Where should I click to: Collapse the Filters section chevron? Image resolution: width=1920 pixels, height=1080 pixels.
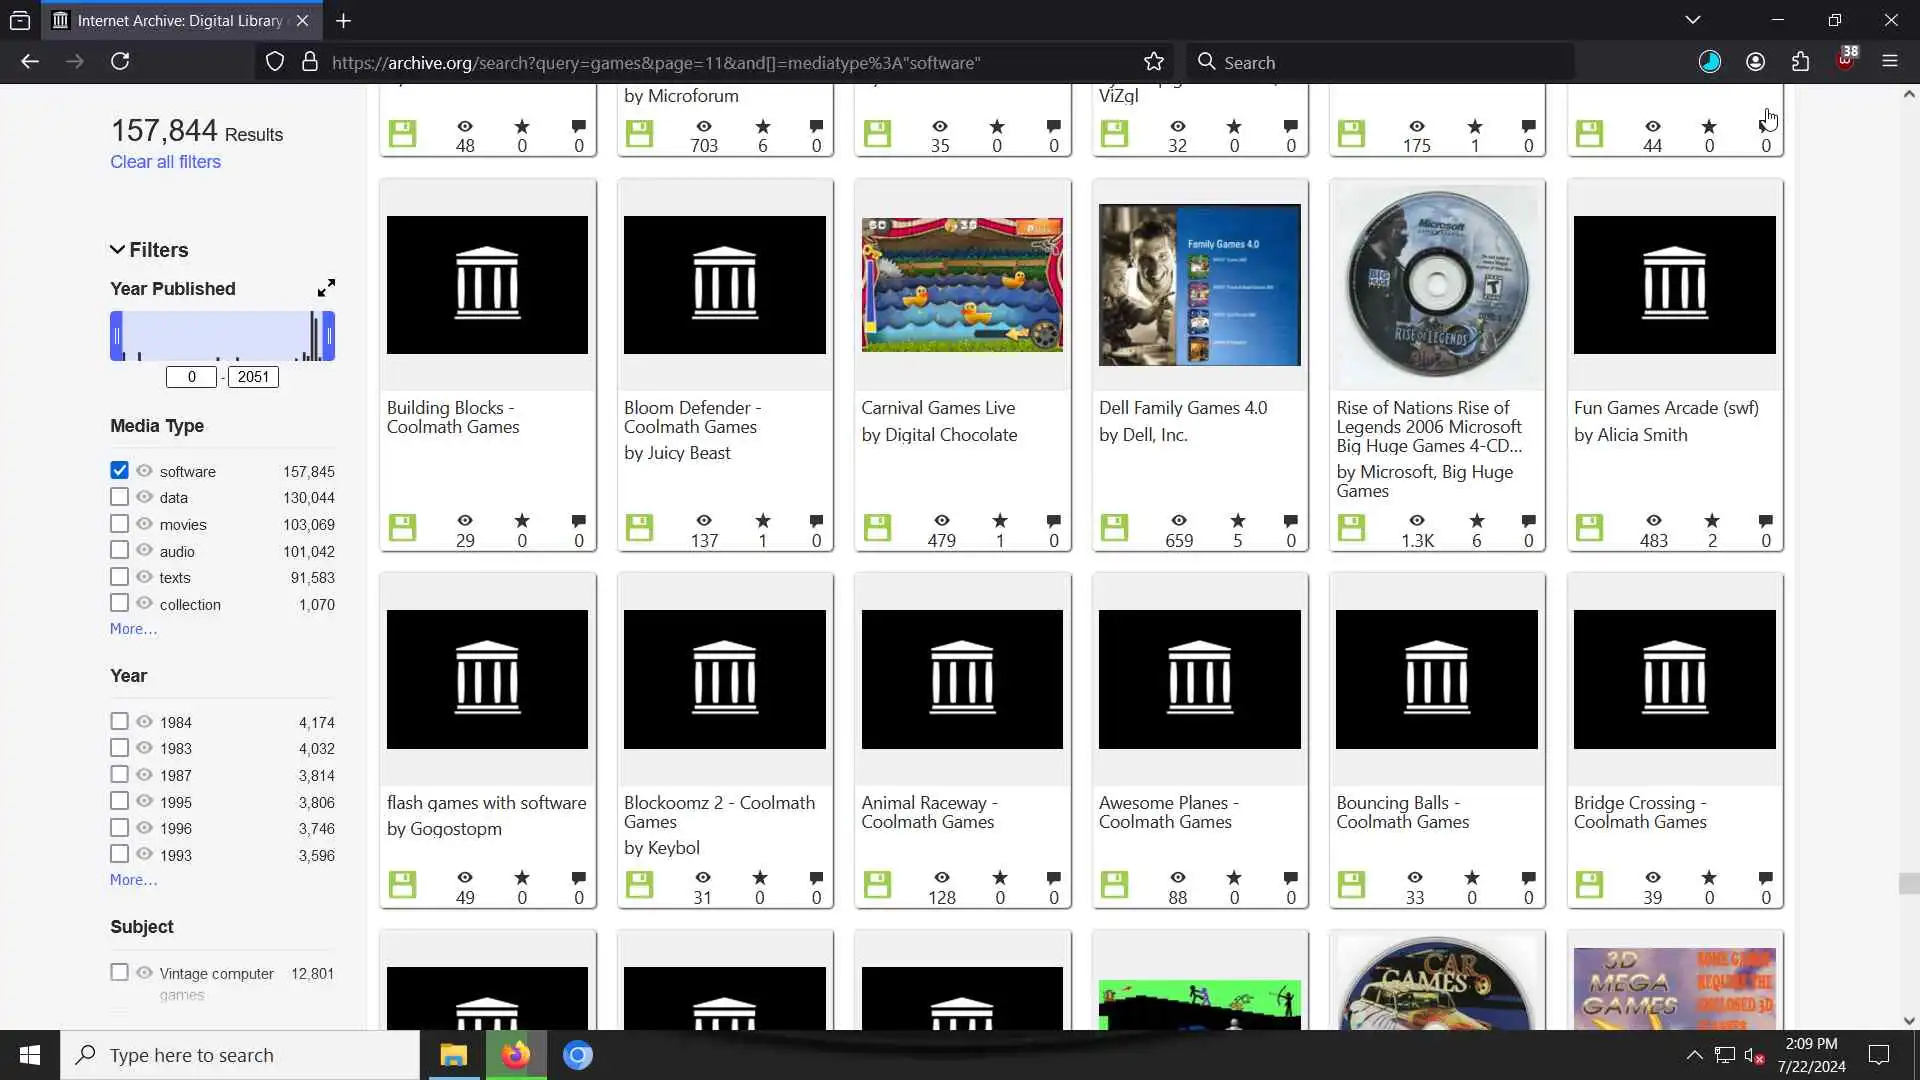coord(117,250)
